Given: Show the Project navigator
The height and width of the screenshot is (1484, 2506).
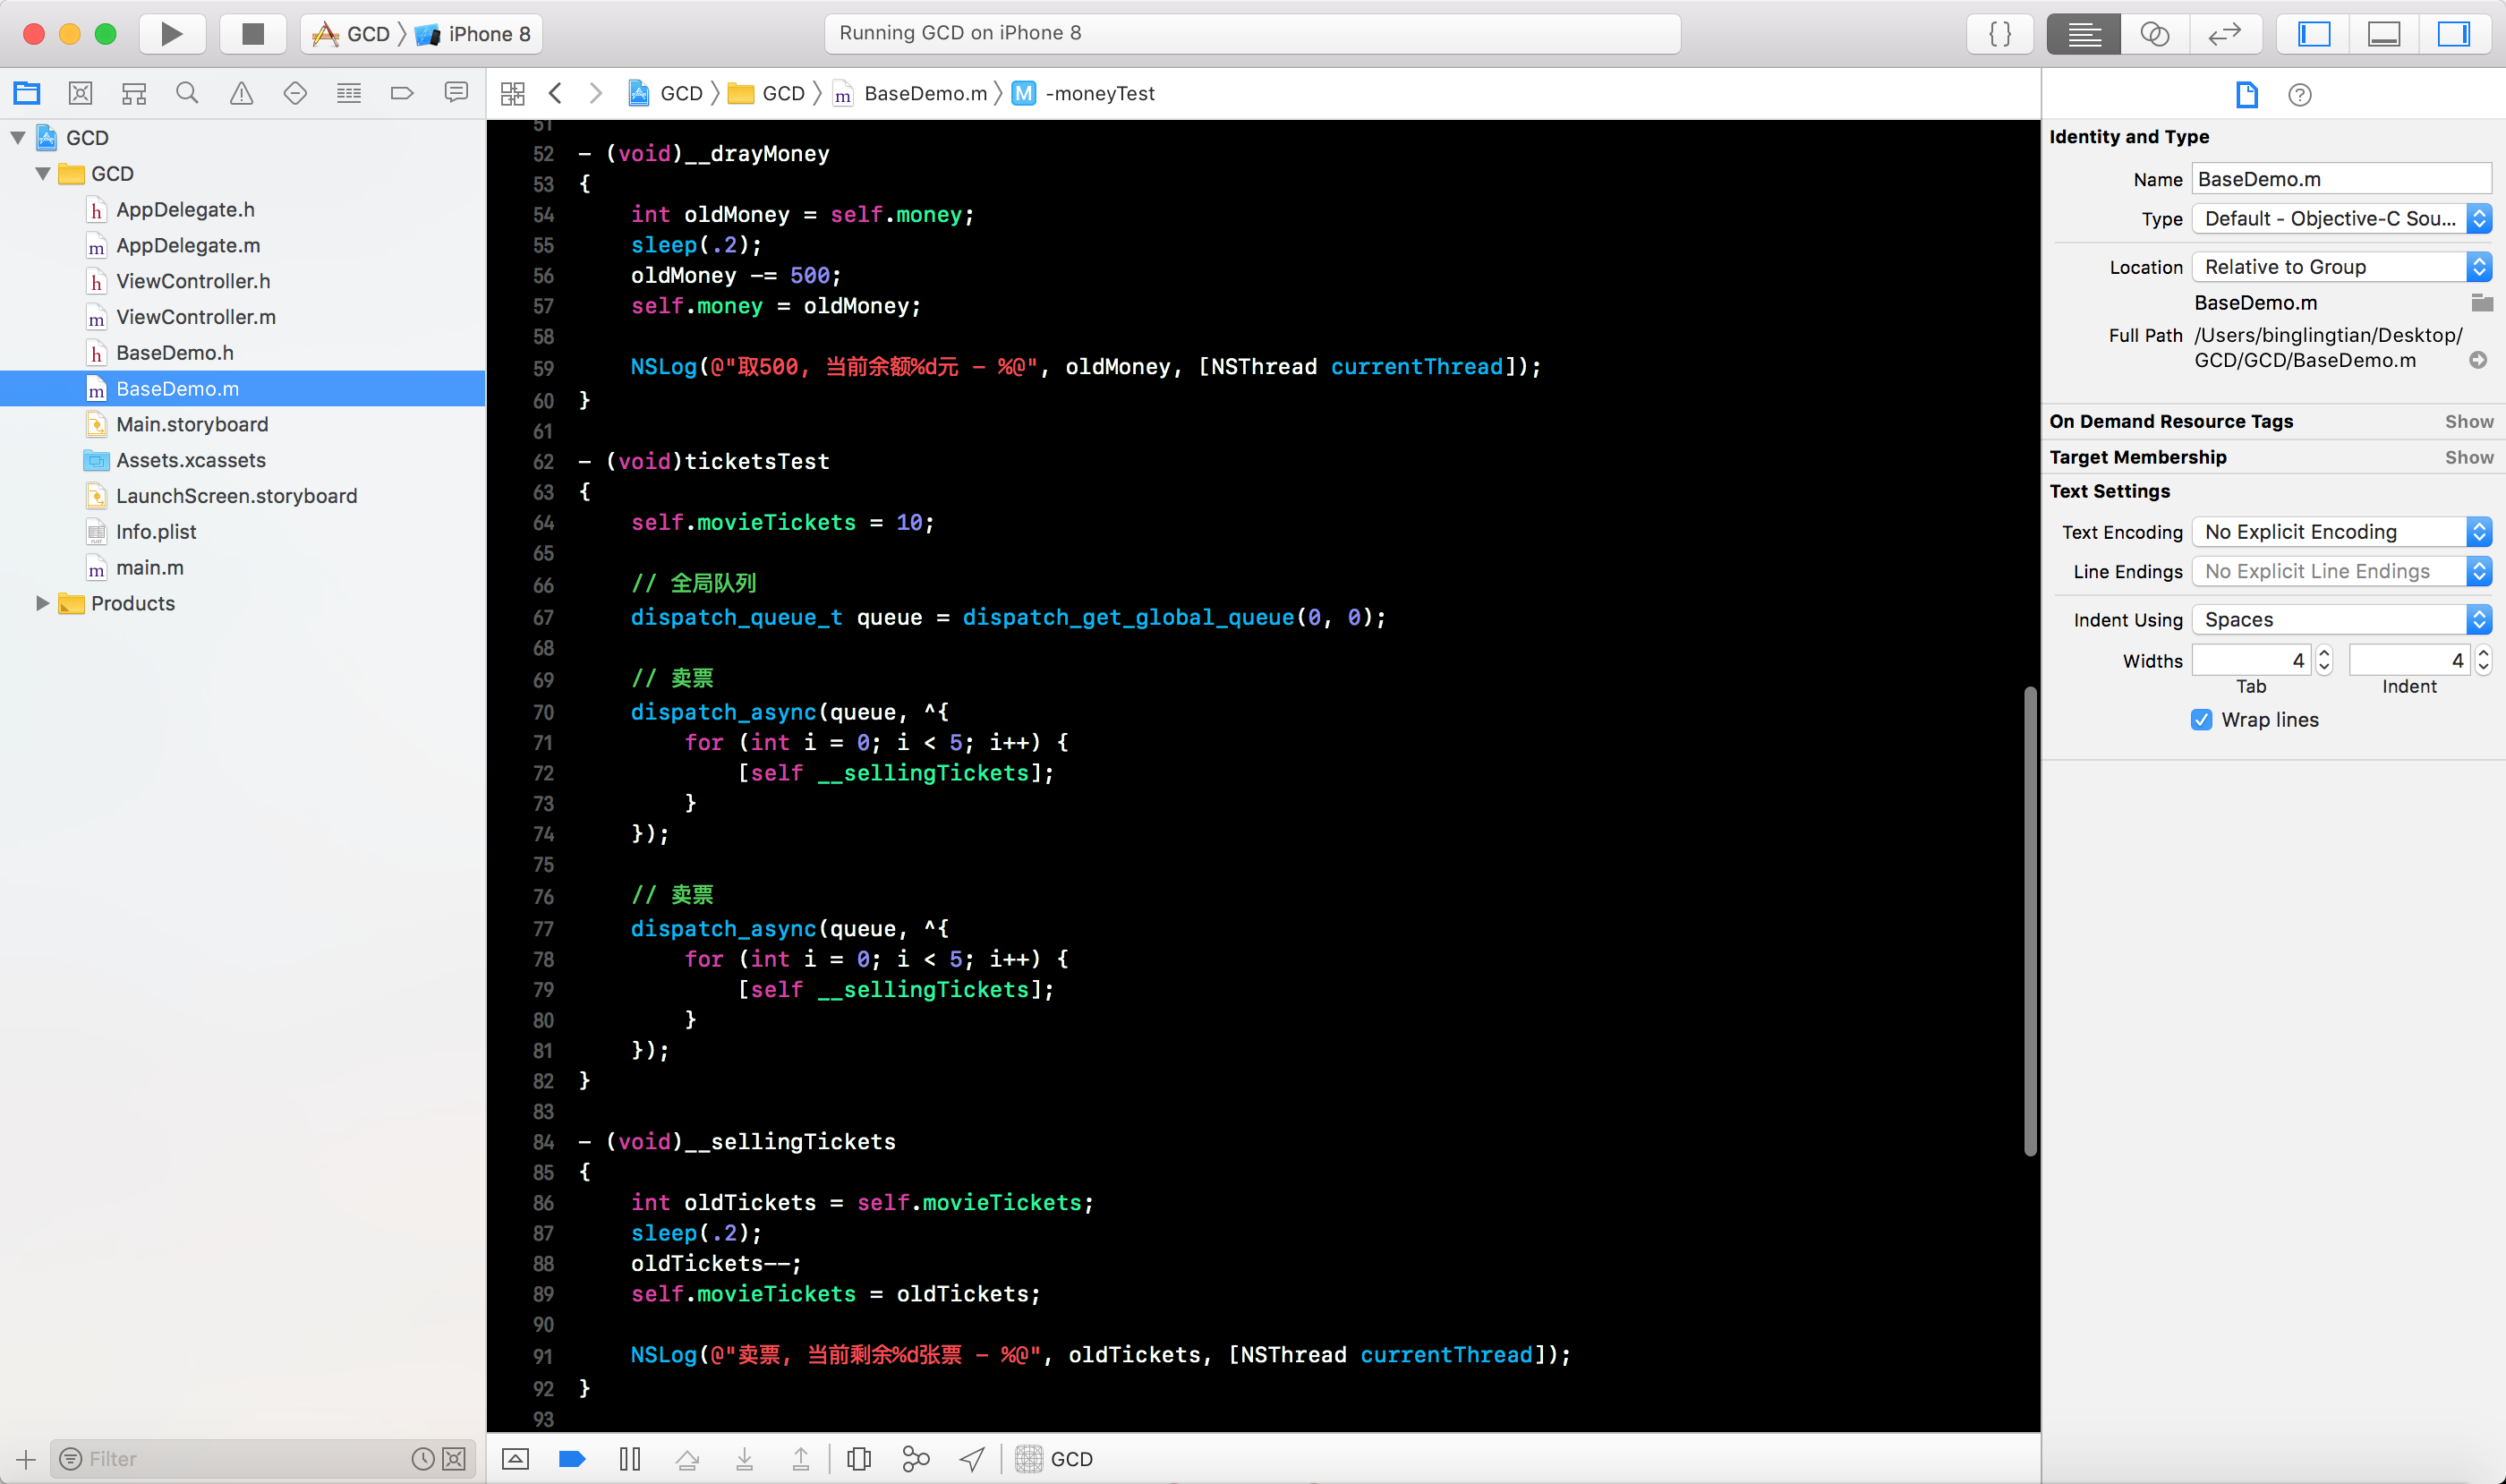Looking at the screenshot, I should point(27,93).
